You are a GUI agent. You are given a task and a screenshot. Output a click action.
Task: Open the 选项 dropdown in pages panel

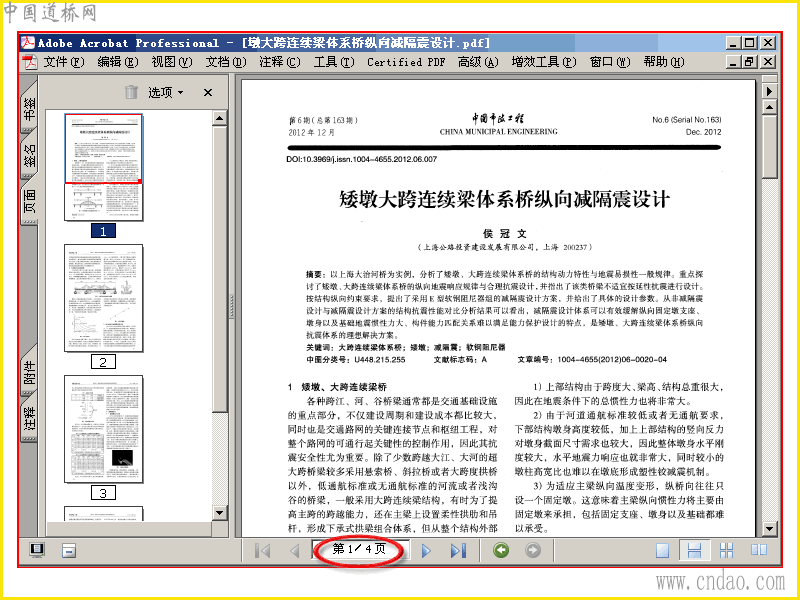point(166,92)
